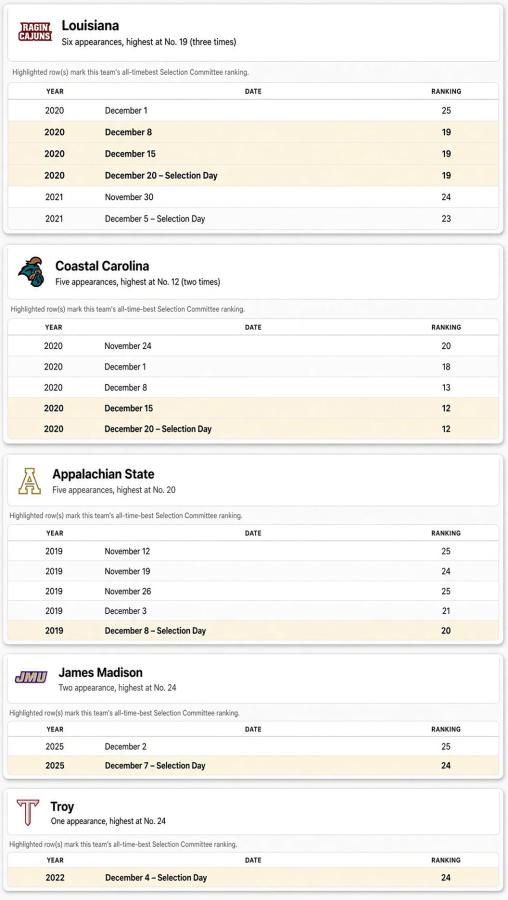Viewport: 508px width, 900px height.
Task: Select Troy 2022 December 4 row
Action: coord(253,878)
